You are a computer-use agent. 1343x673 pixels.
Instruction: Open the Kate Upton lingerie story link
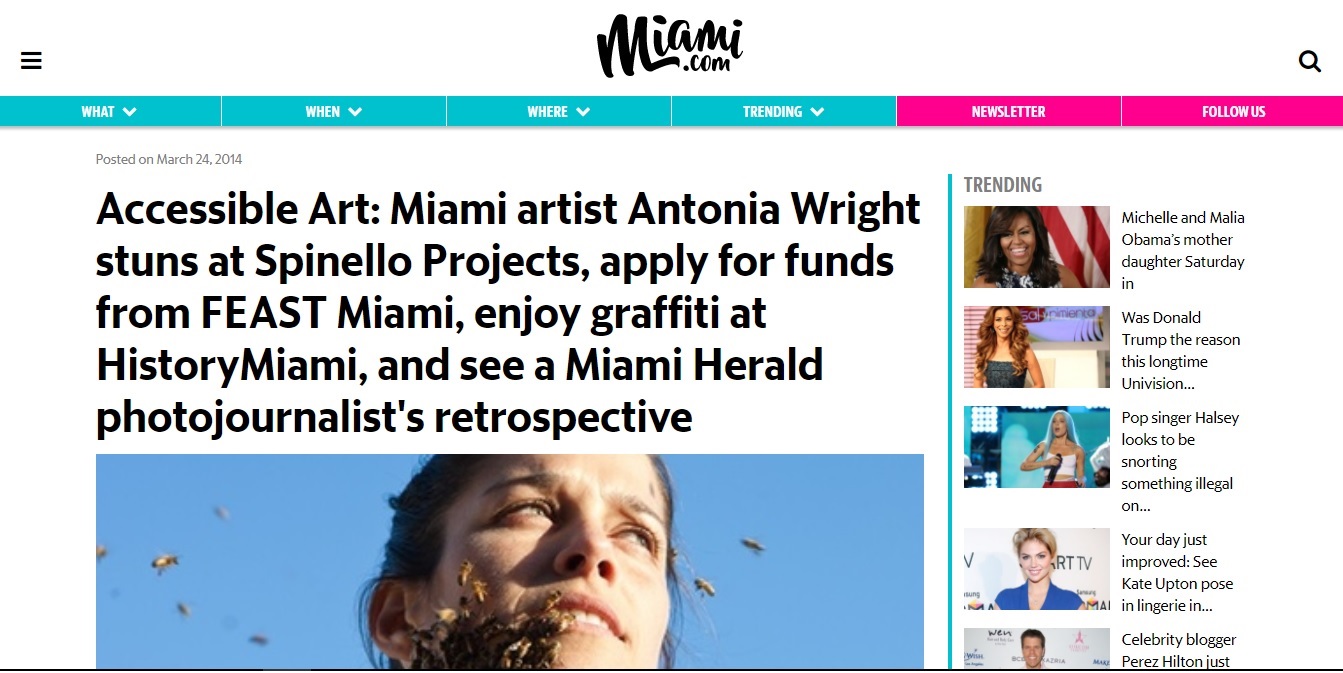pos(1178,572)
